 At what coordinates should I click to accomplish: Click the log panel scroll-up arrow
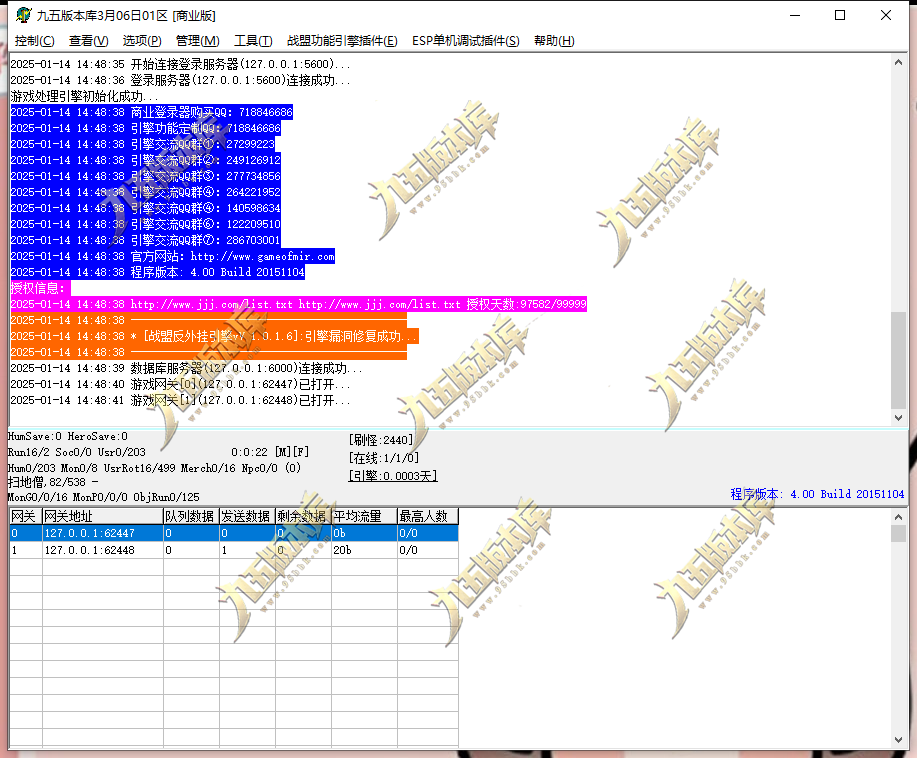[x=898, y=62]
